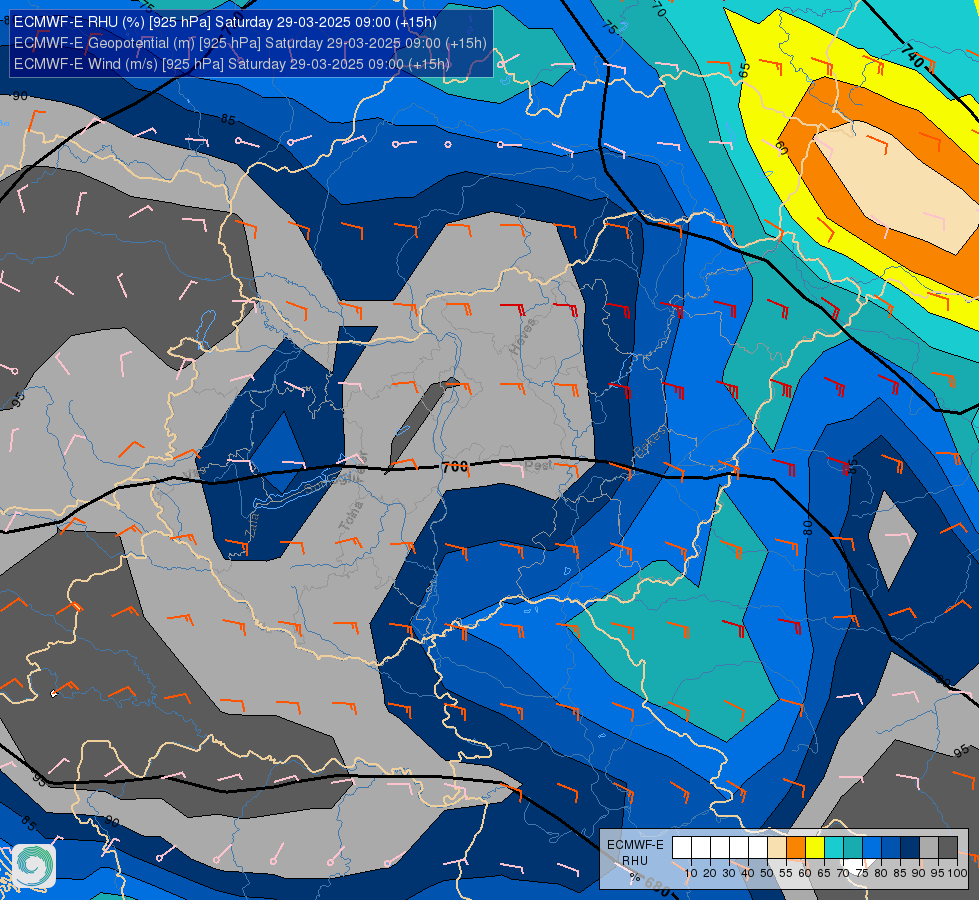Click the 75 tick label in the legend
This screenshot has width=979, height=900.
coord(862,873)
